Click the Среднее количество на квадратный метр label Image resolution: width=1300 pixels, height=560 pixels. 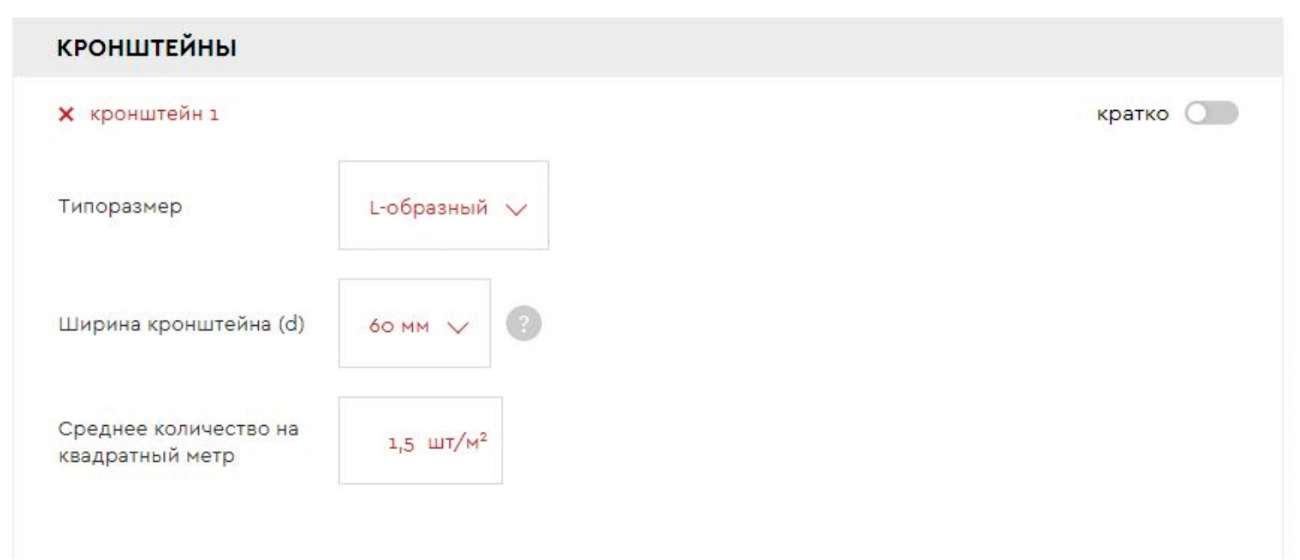pos(178,442)
